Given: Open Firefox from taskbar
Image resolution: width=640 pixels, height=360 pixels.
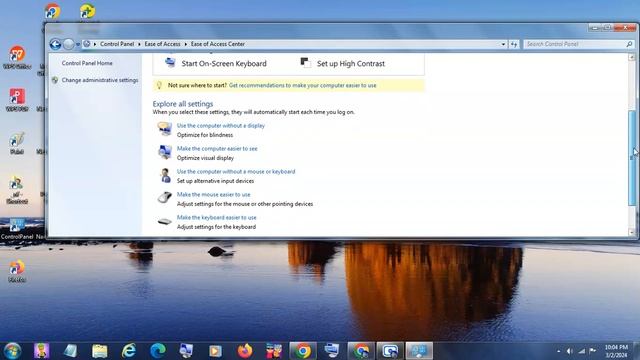Looking at the screenshot, I should pyautogui.click(x=245, y=351).
